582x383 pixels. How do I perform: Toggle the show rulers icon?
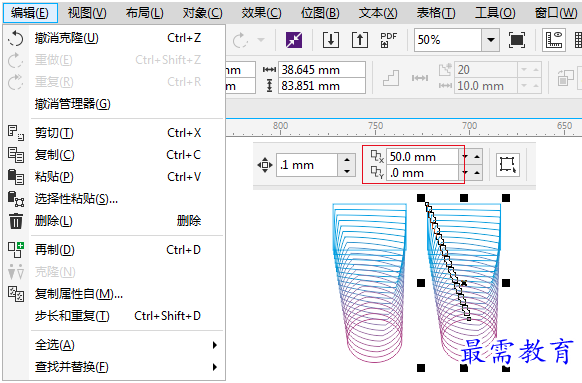coord(553,40)
